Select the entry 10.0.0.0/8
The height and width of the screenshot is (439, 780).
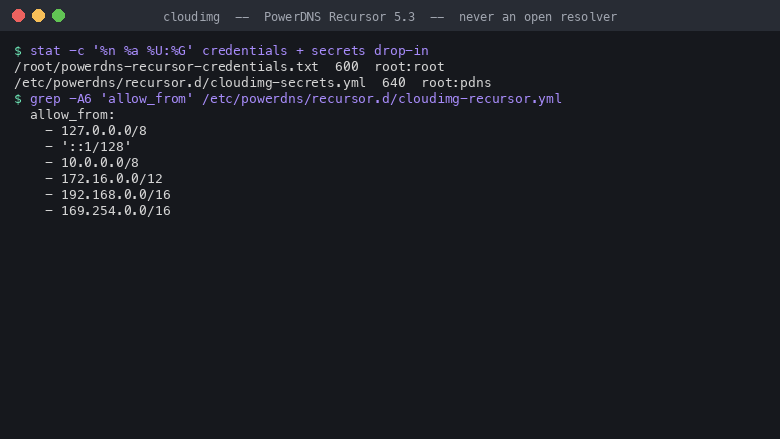tap(100, 163)
